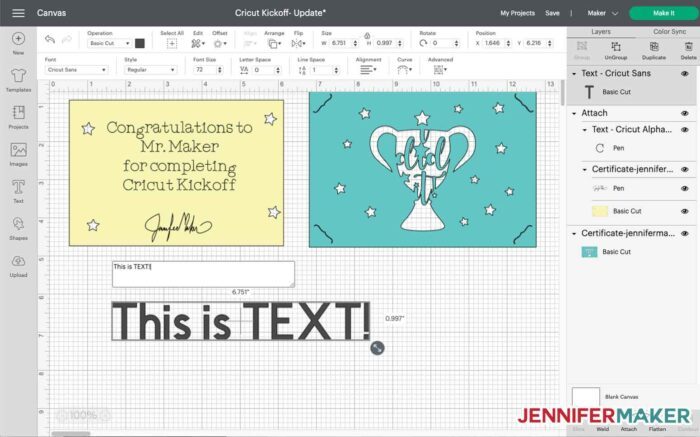The image size is (700, 437).
Task: Select the teal trophy card on canvas
Action: [x=423, y=170]
